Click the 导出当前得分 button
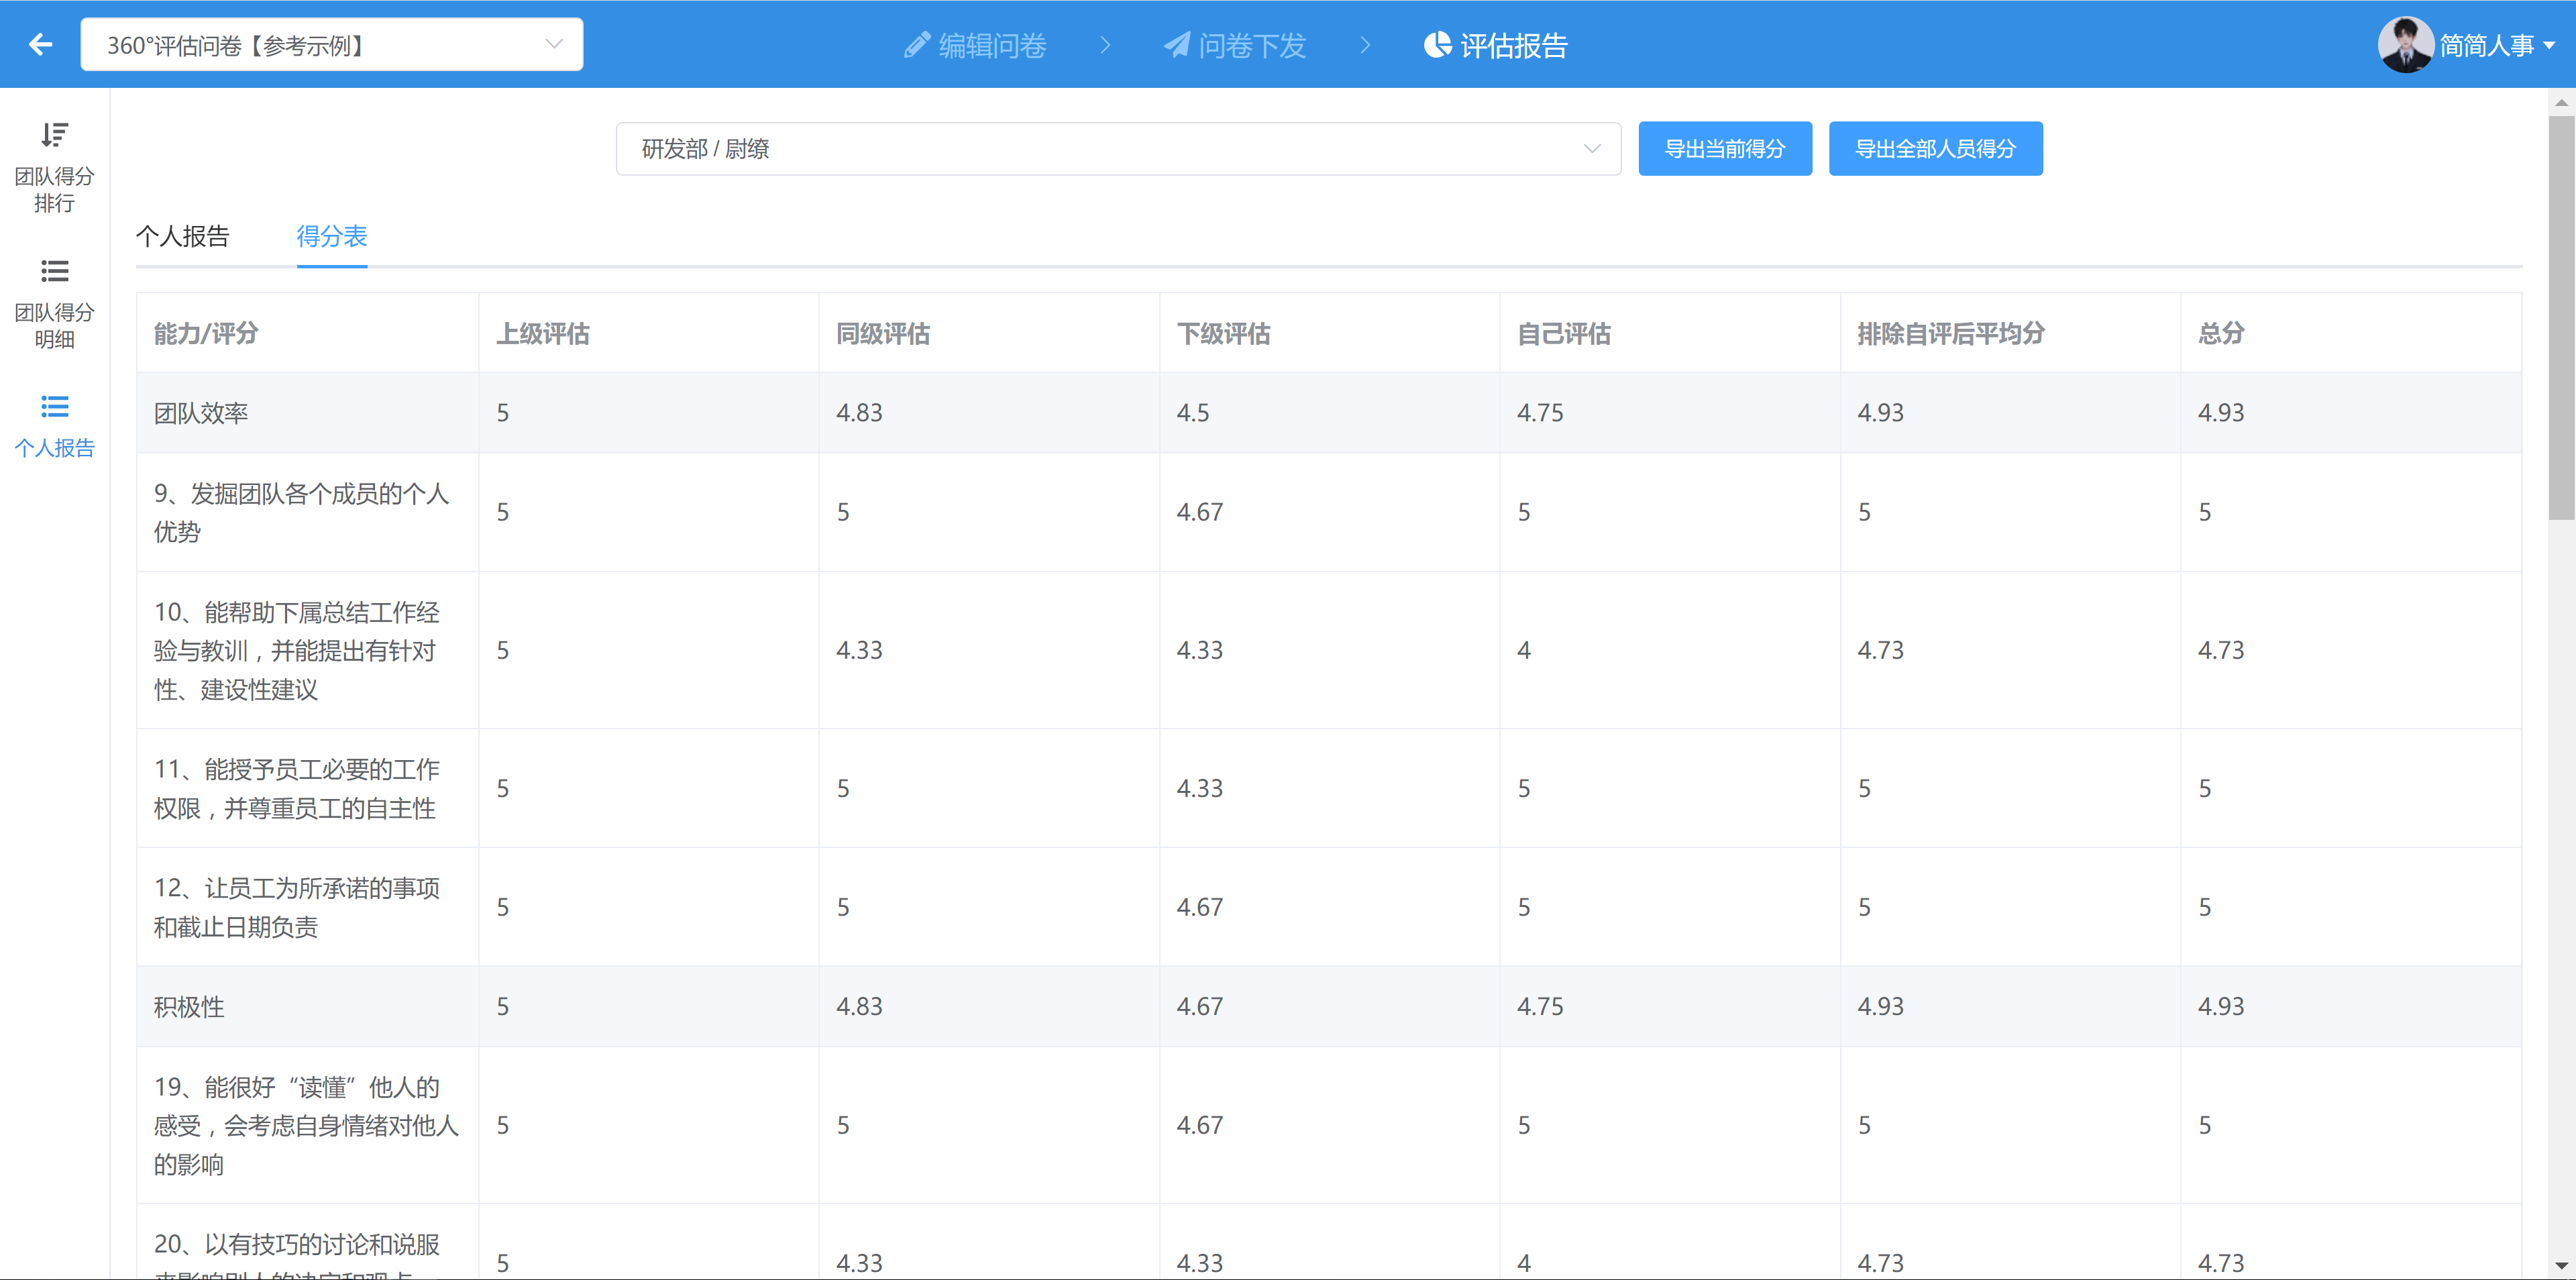 pos(1725,149)
